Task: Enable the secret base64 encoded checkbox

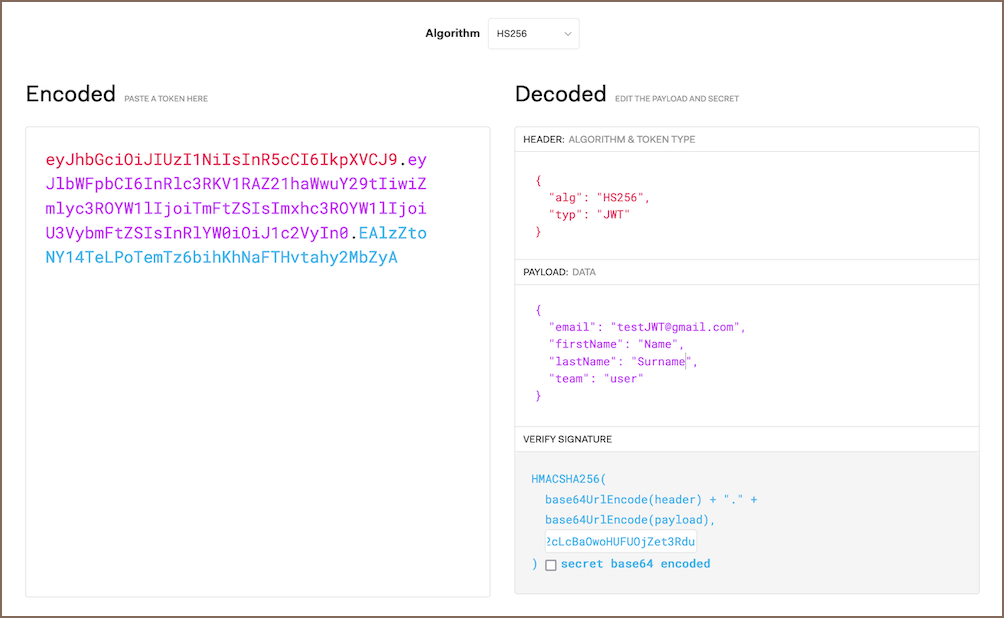Action: (551, 565)
